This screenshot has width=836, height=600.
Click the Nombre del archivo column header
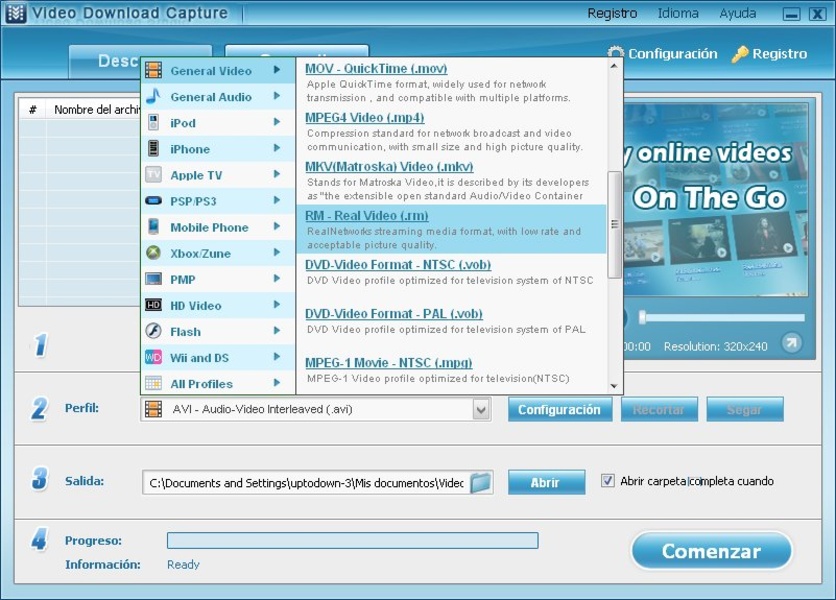coord(94,109)
